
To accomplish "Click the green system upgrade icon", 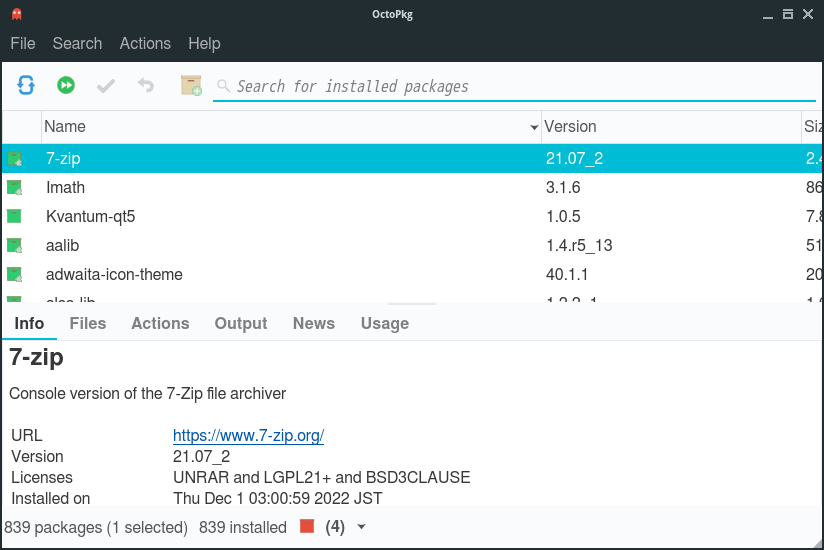I will [x=66, y=85].
